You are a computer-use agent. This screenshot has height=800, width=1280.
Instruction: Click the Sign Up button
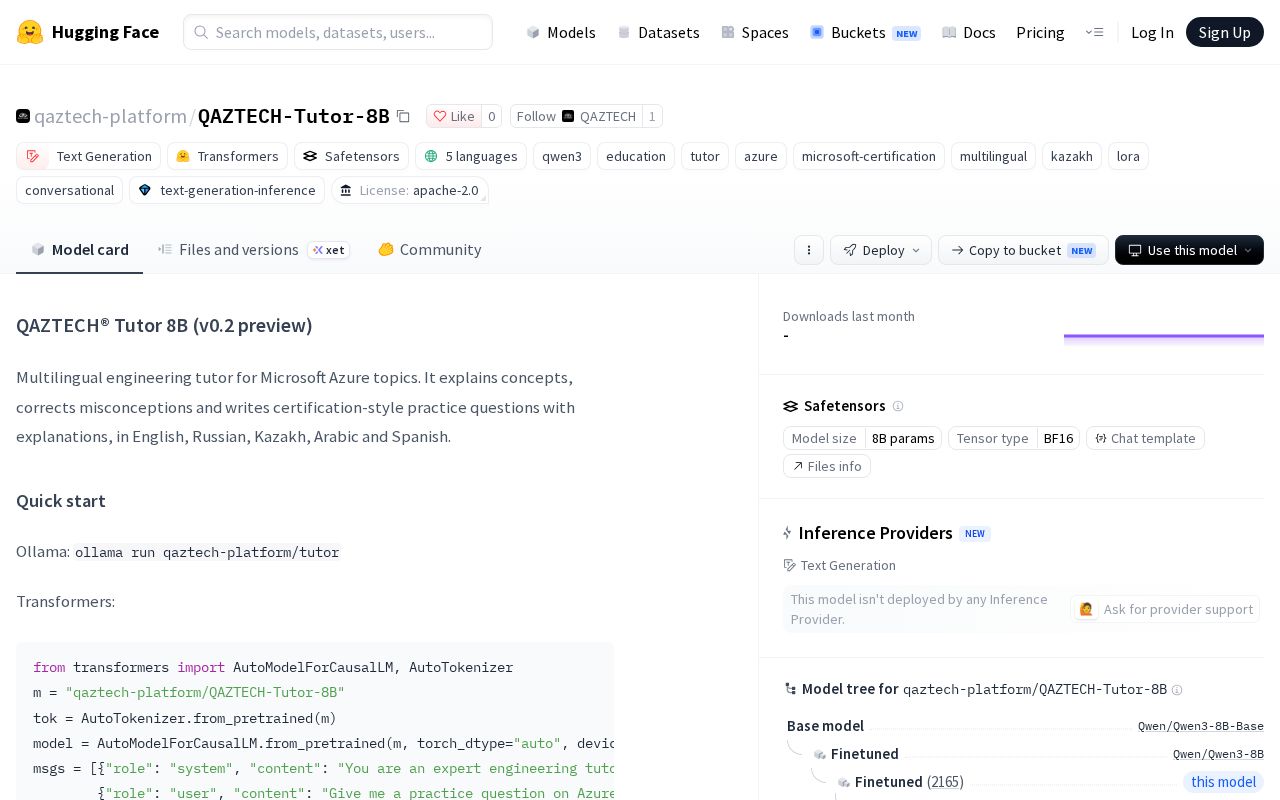[1225, 32]
